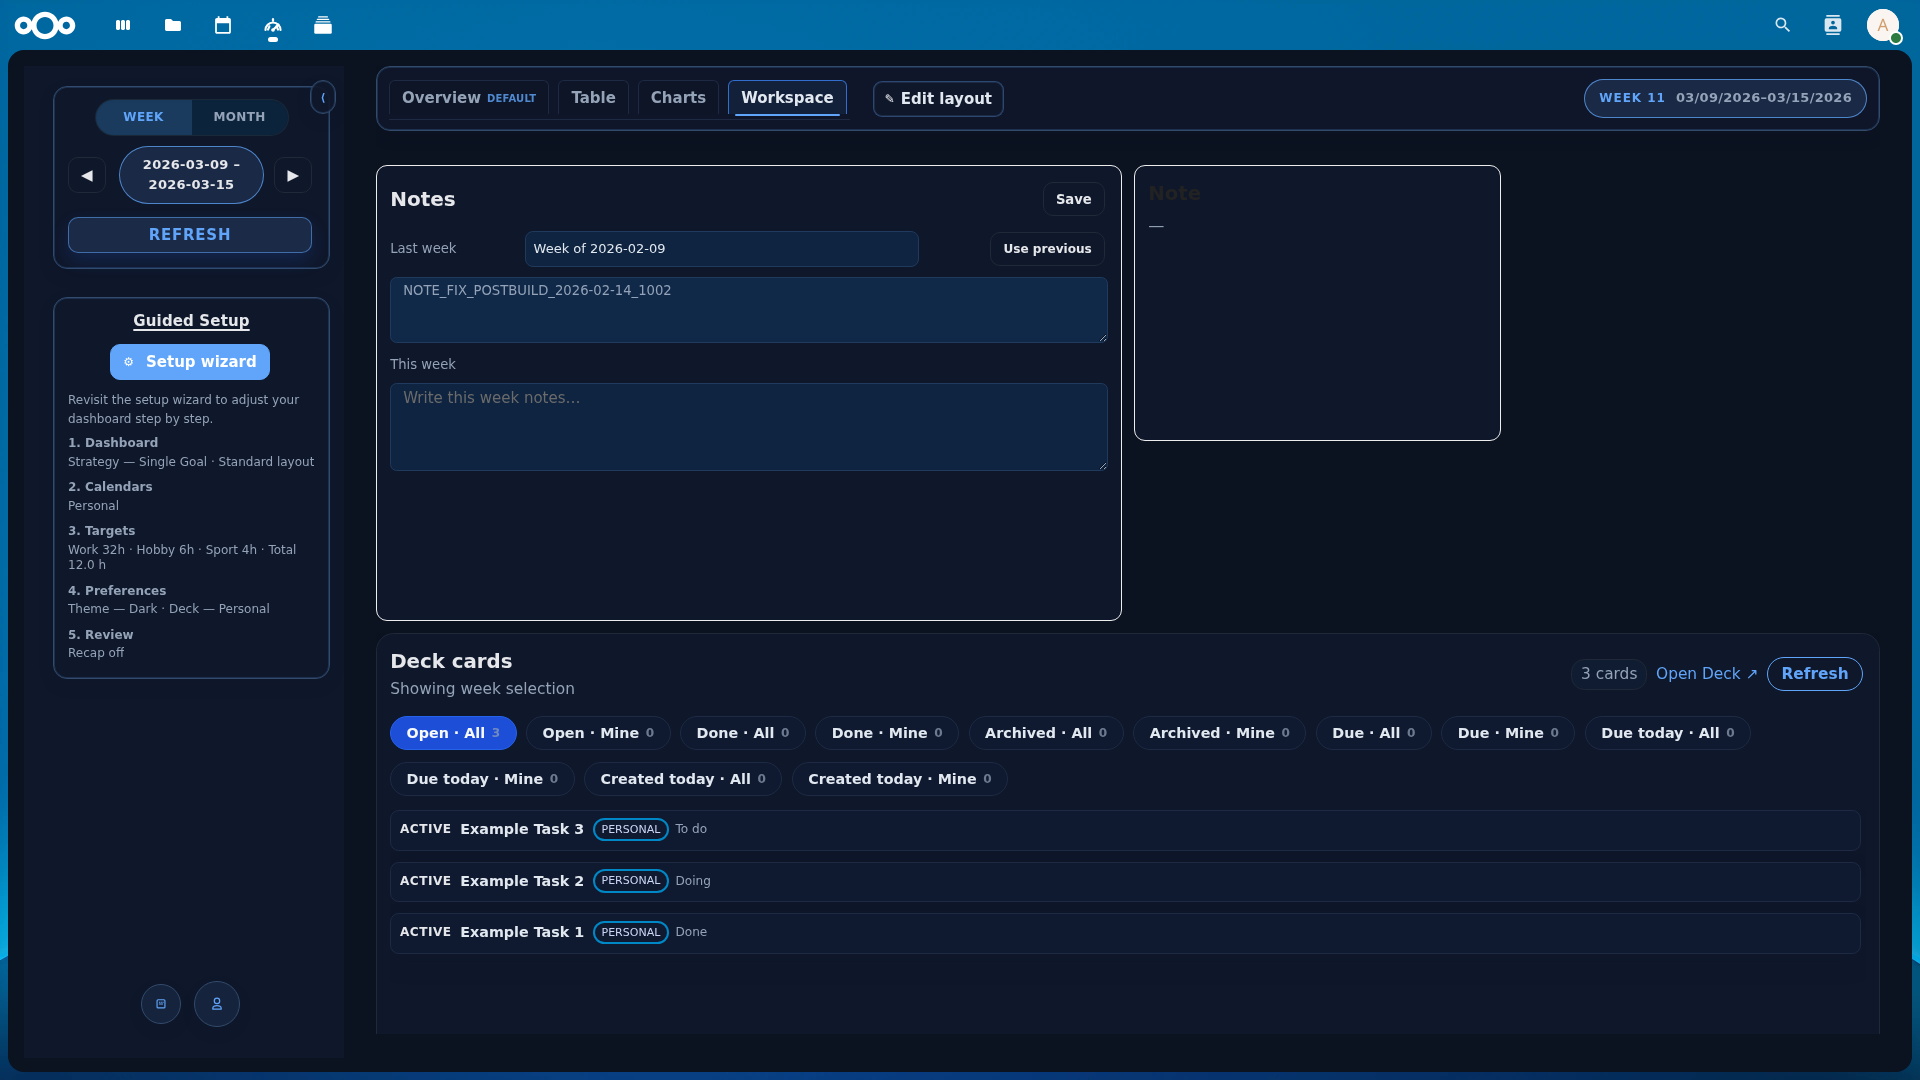The width and height of the screenshot is (1920, 1080).
Task: Click the 2026-03-09 – 2026-03-15 date range
Action: (x=190, y=175)
